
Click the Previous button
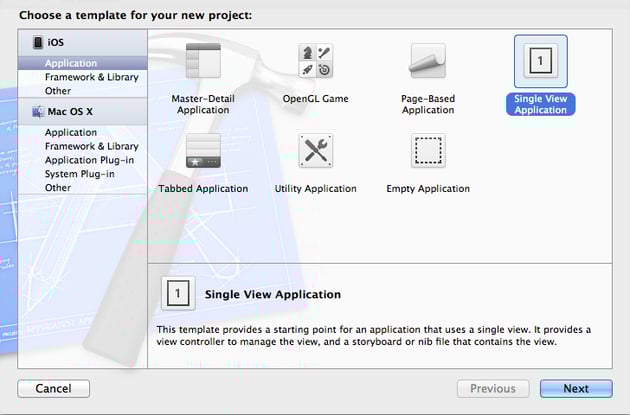[x=493, y=389]
